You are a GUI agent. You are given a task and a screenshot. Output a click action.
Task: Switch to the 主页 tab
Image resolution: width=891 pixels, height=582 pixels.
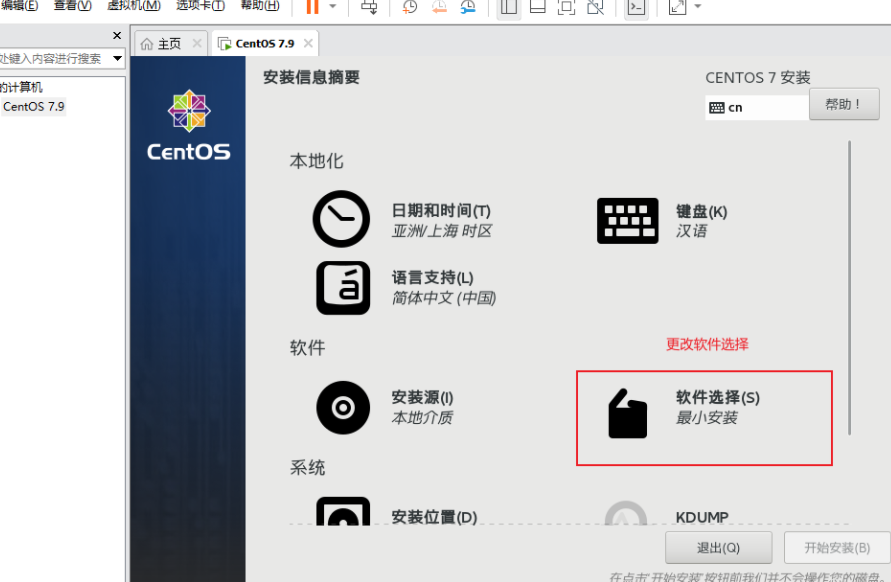point(169,44)
